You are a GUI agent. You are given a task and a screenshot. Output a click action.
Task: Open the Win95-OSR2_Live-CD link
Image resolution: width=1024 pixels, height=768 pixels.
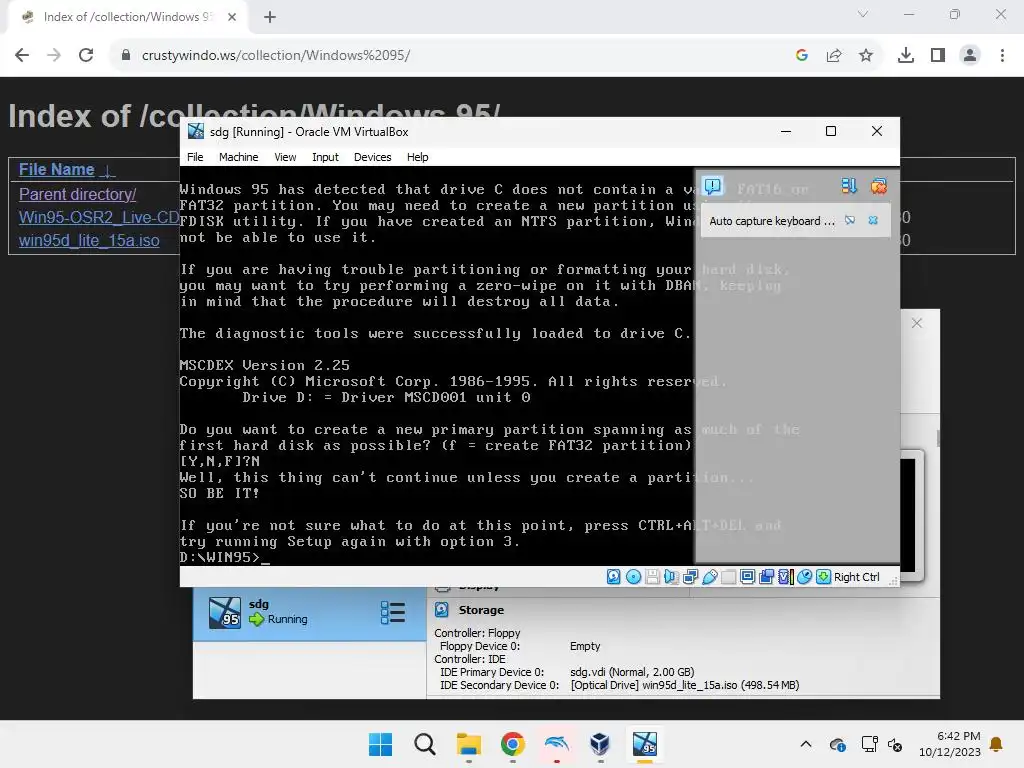99,217
